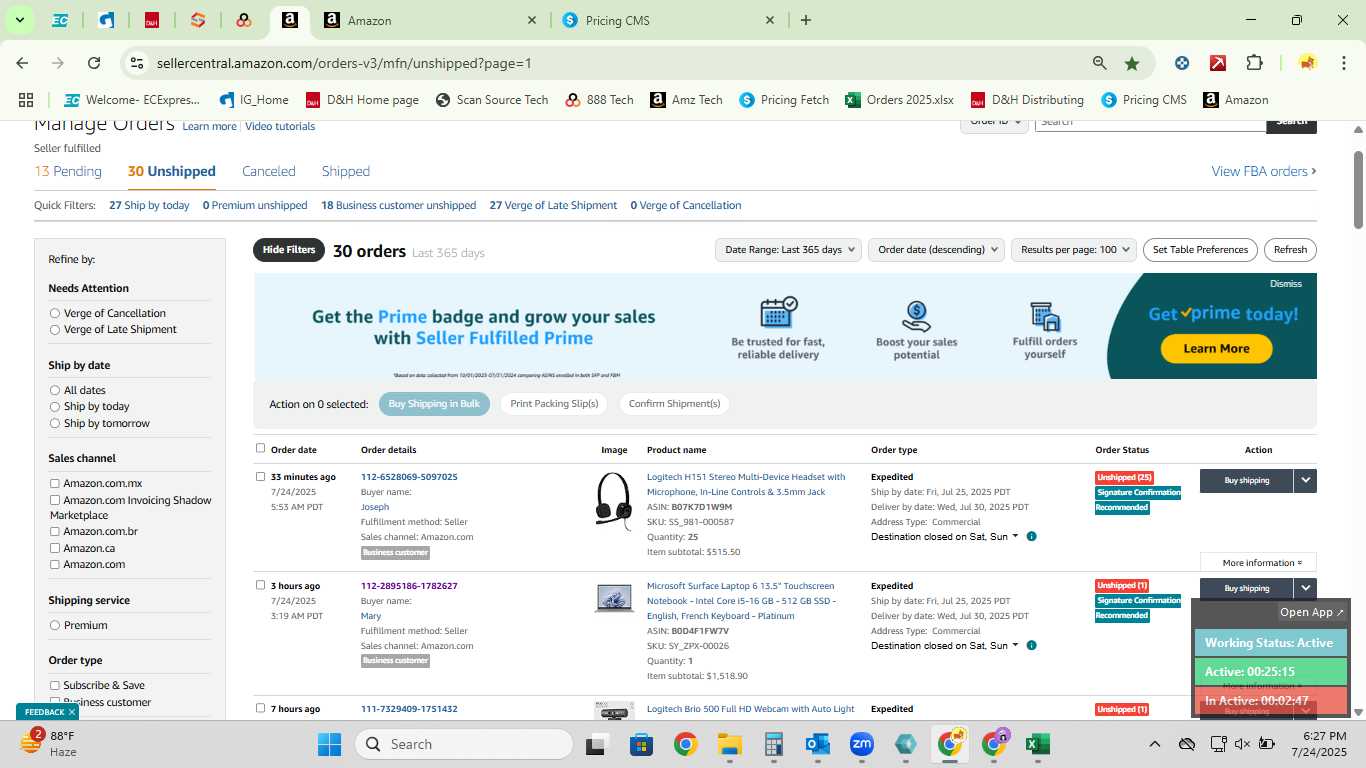The height and width of the screenshot is (768, 1366).
Task: Select the Verge of Late Shipment radio
Action: (x=55, y=329)
